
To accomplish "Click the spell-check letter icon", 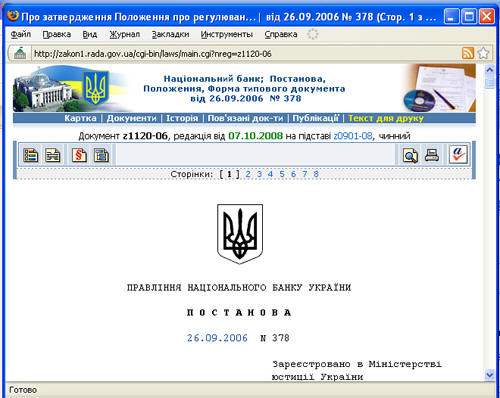I will point(458,155).
